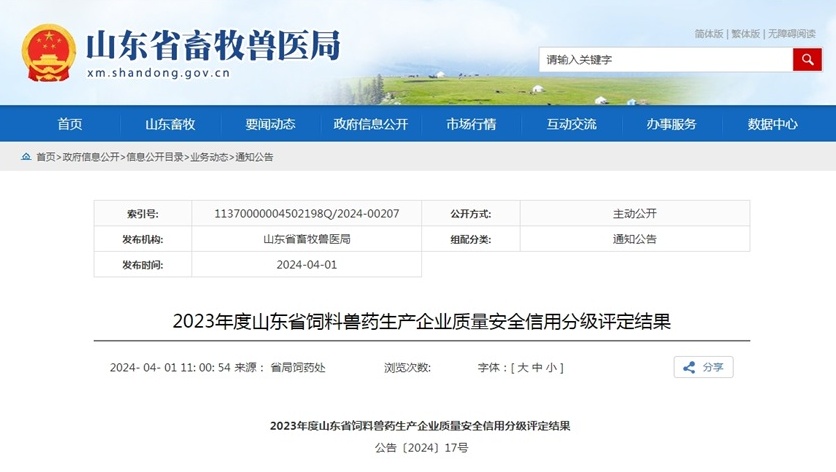Open the 市场行情 navigation item
This screenshot has height=472, width=836.
click(471, 124)
